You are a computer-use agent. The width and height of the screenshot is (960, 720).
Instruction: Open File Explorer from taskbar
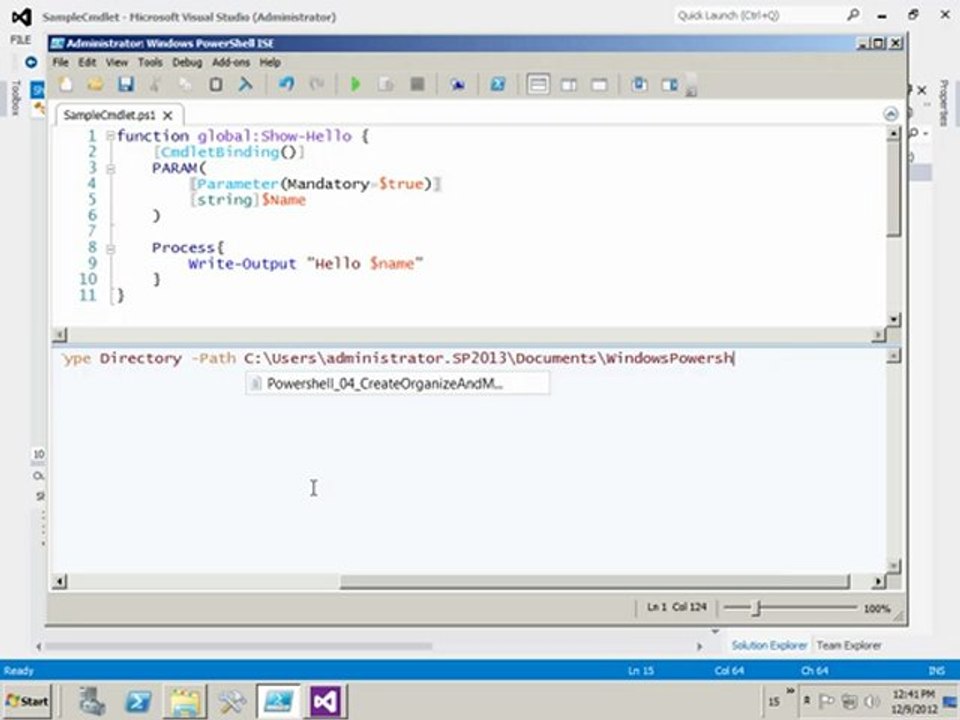[185, 701]
